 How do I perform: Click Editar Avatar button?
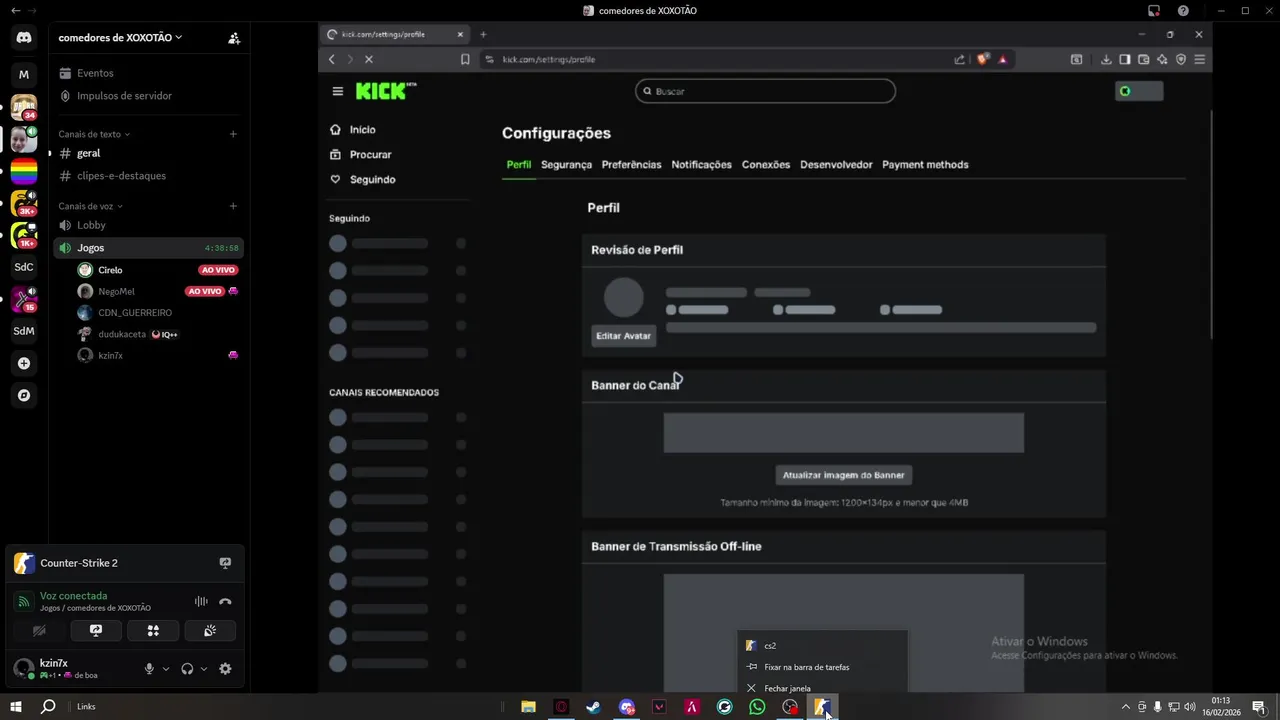point(623,336)
